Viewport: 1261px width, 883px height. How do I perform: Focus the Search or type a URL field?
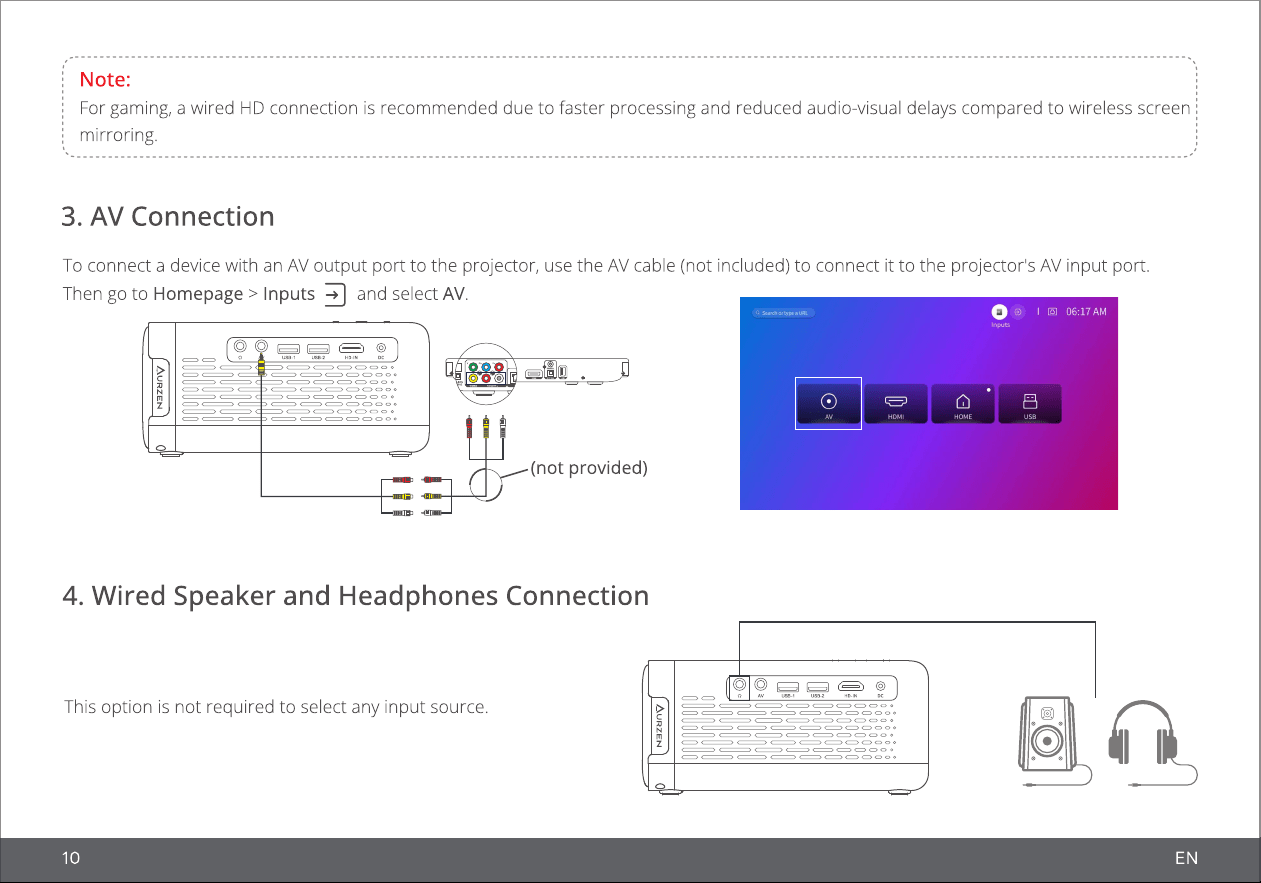(784, 313)
